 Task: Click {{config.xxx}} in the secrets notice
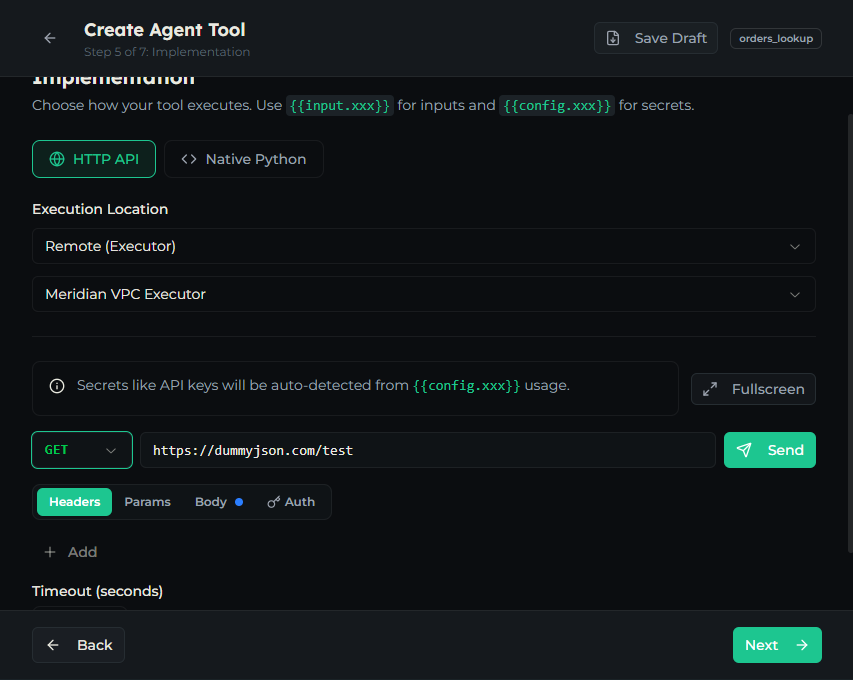pos(466,386)
